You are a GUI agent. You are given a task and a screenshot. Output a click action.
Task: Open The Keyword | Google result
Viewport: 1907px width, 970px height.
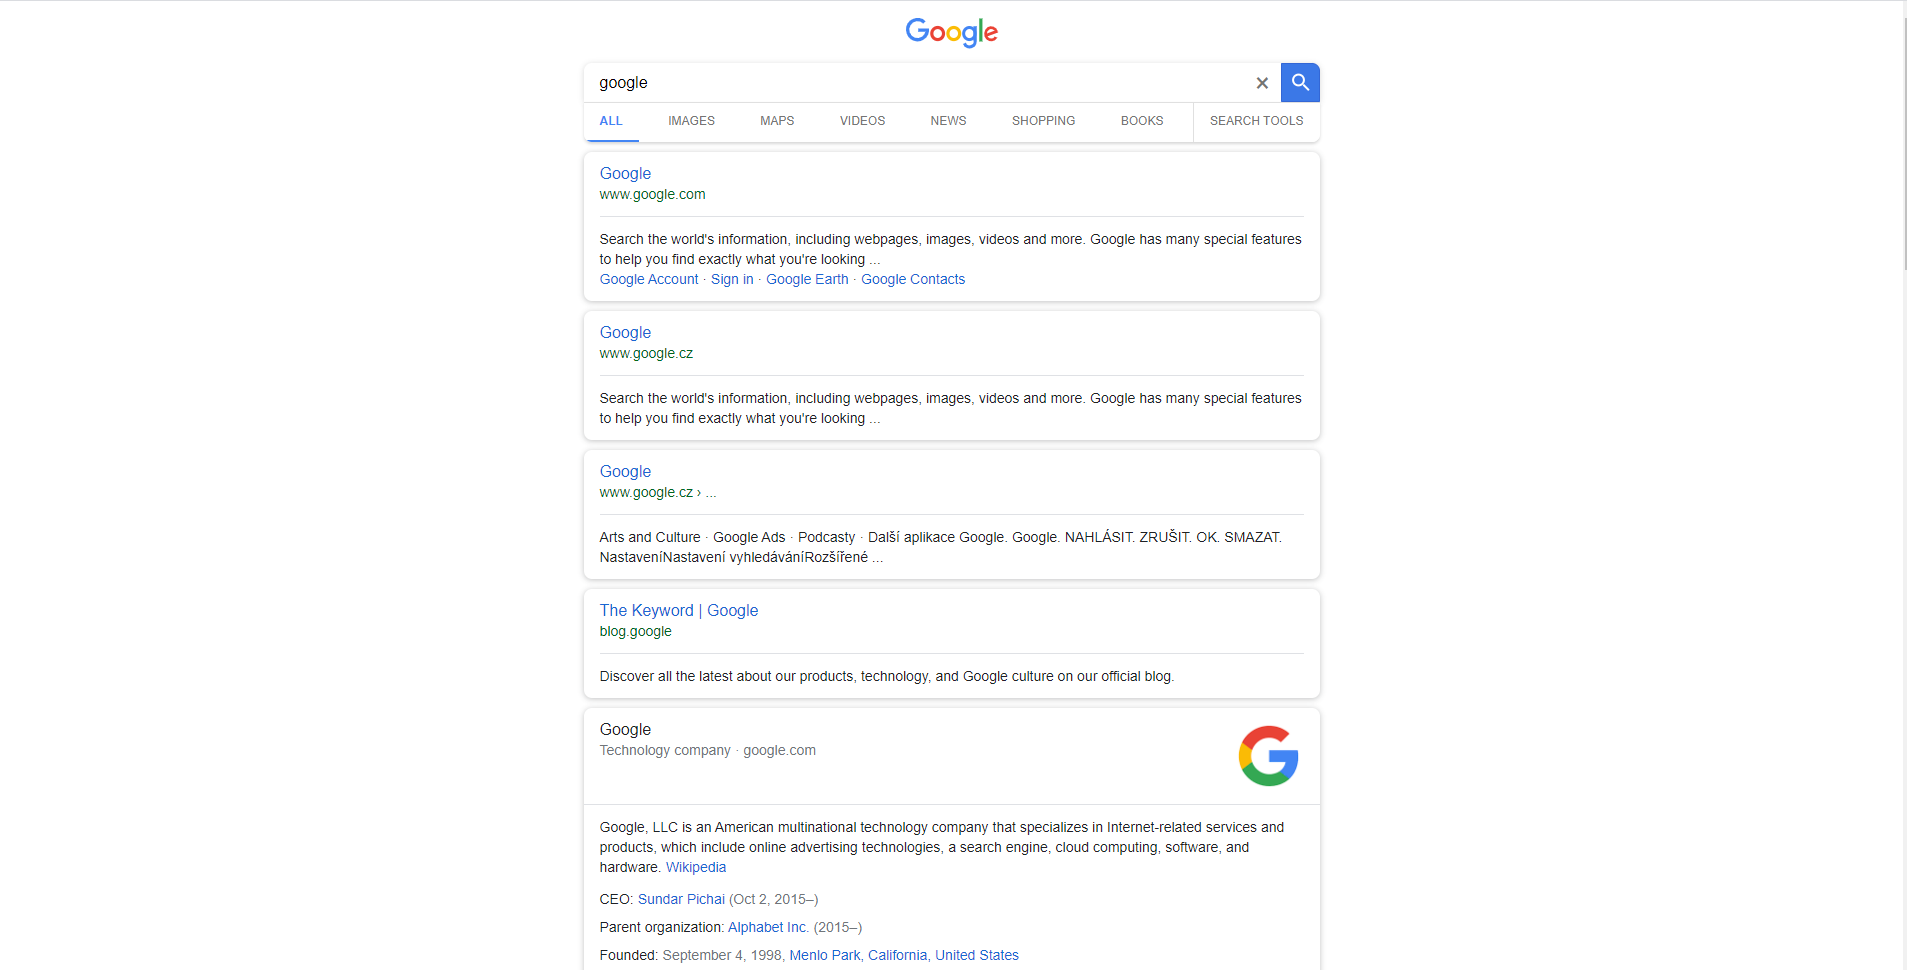click(679, 611)
